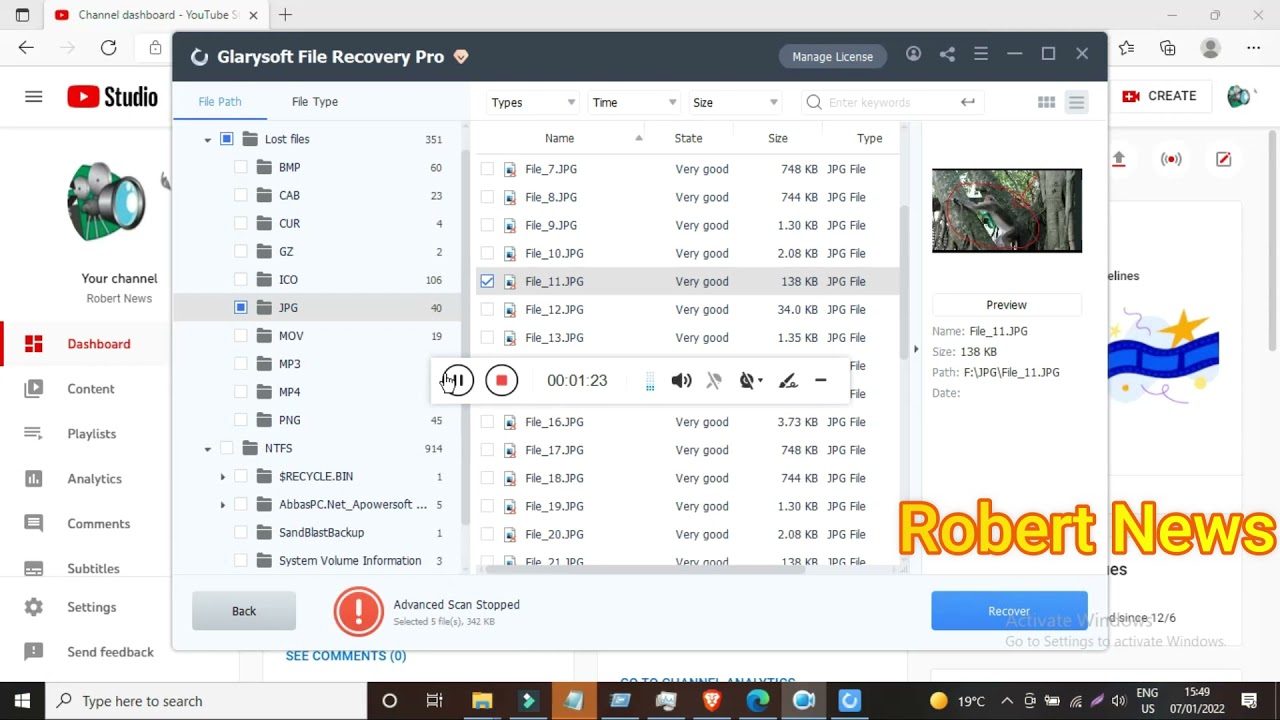Open Windows Task View

click(x=435, y=701)
